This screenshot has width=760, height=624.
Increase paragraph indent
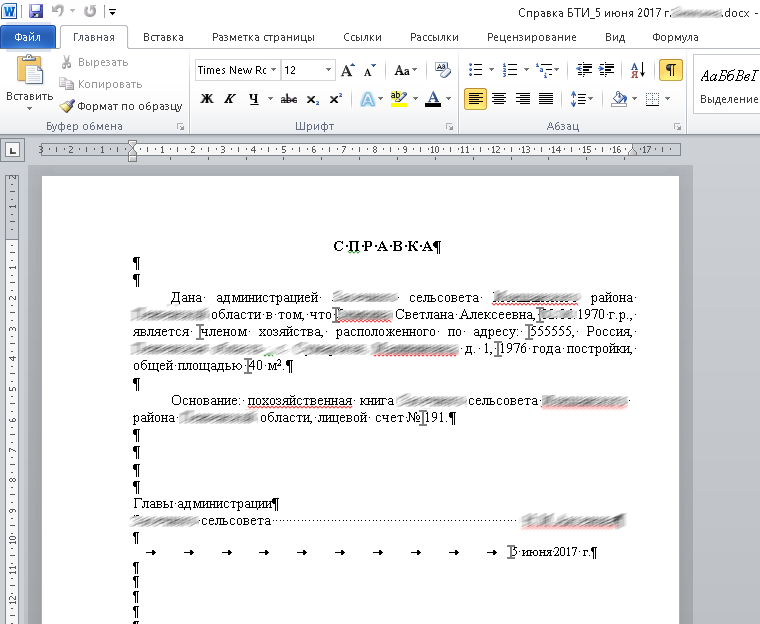[x=606, y=70]
